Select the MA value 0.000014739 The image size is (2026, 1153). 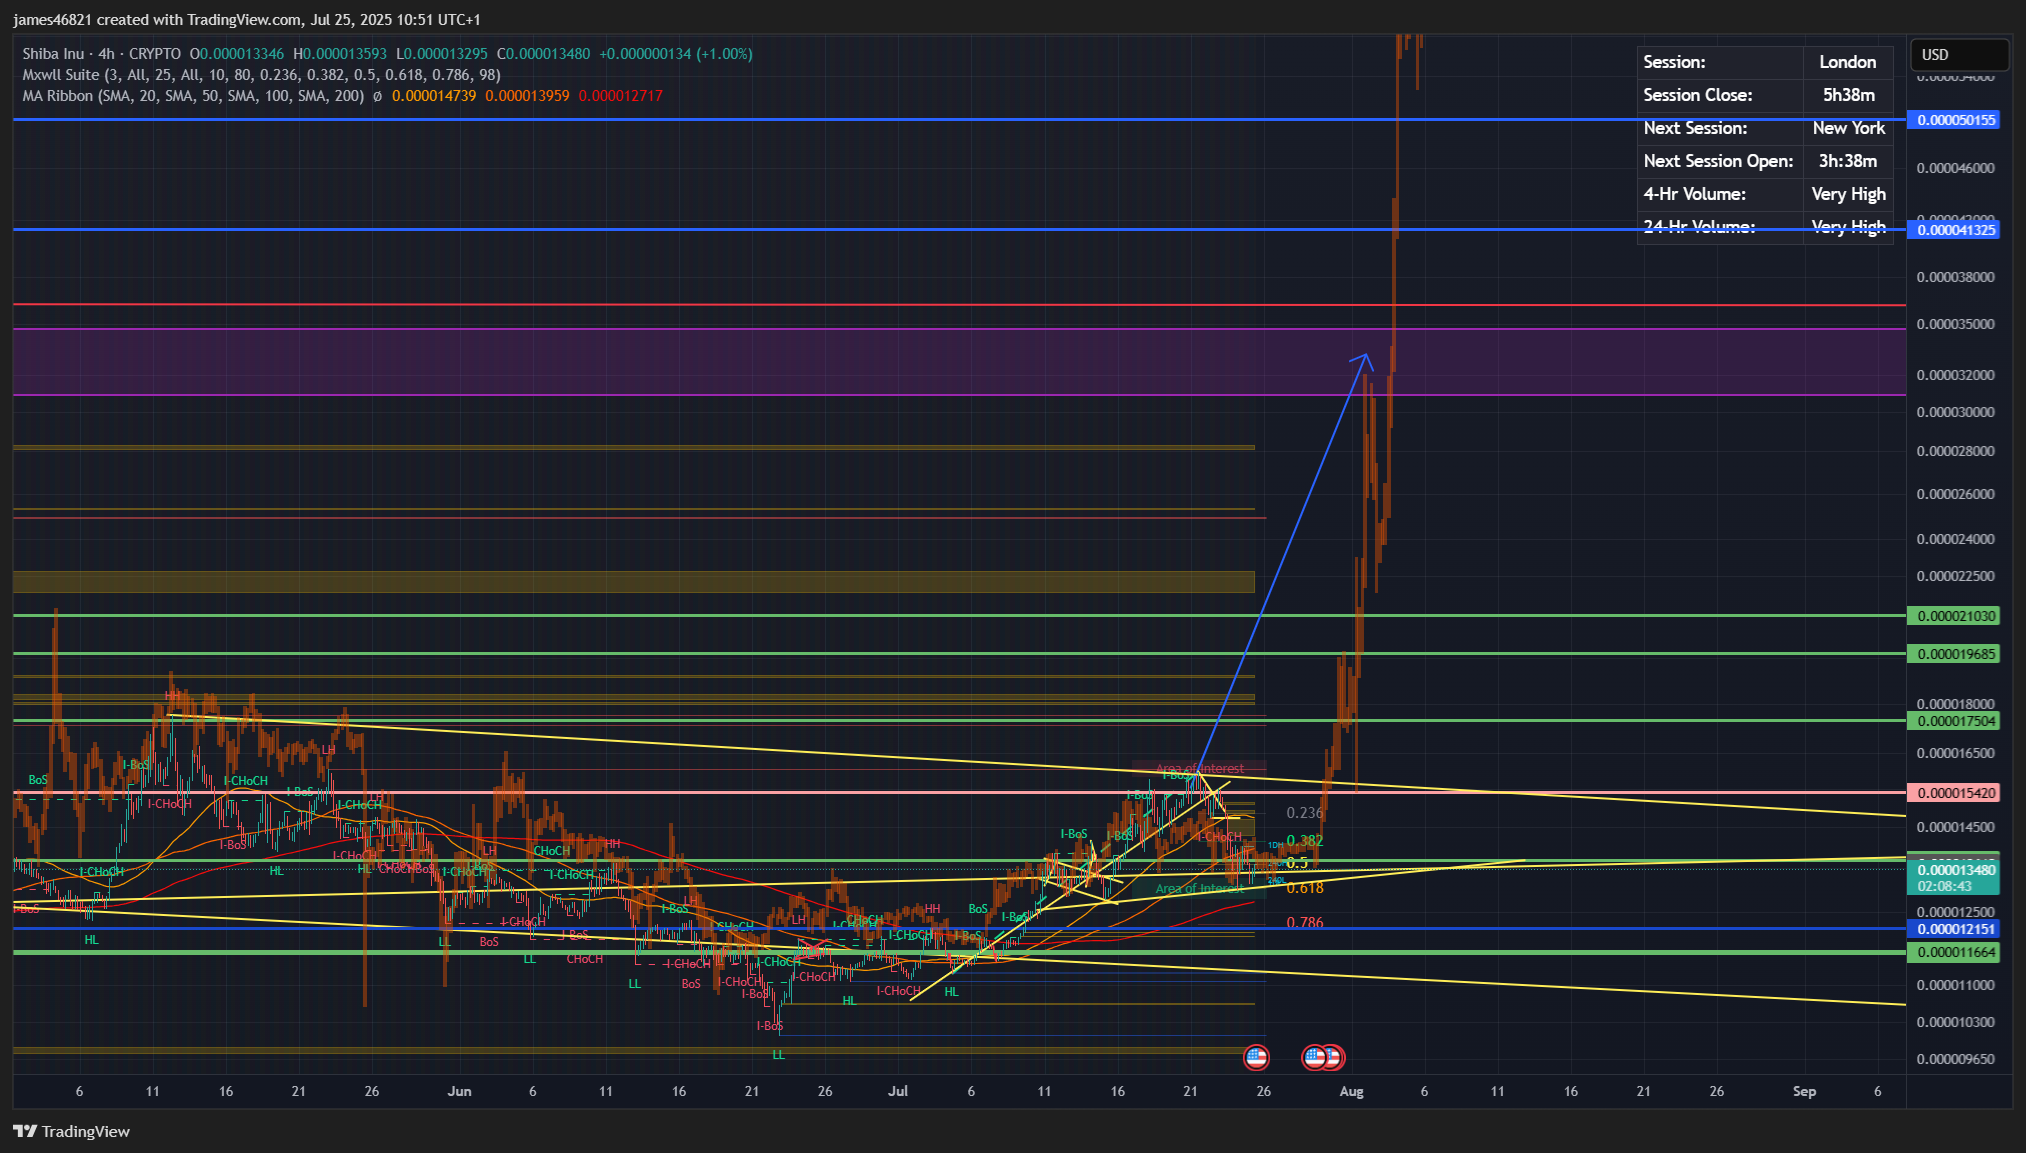(x=434, y=96)
